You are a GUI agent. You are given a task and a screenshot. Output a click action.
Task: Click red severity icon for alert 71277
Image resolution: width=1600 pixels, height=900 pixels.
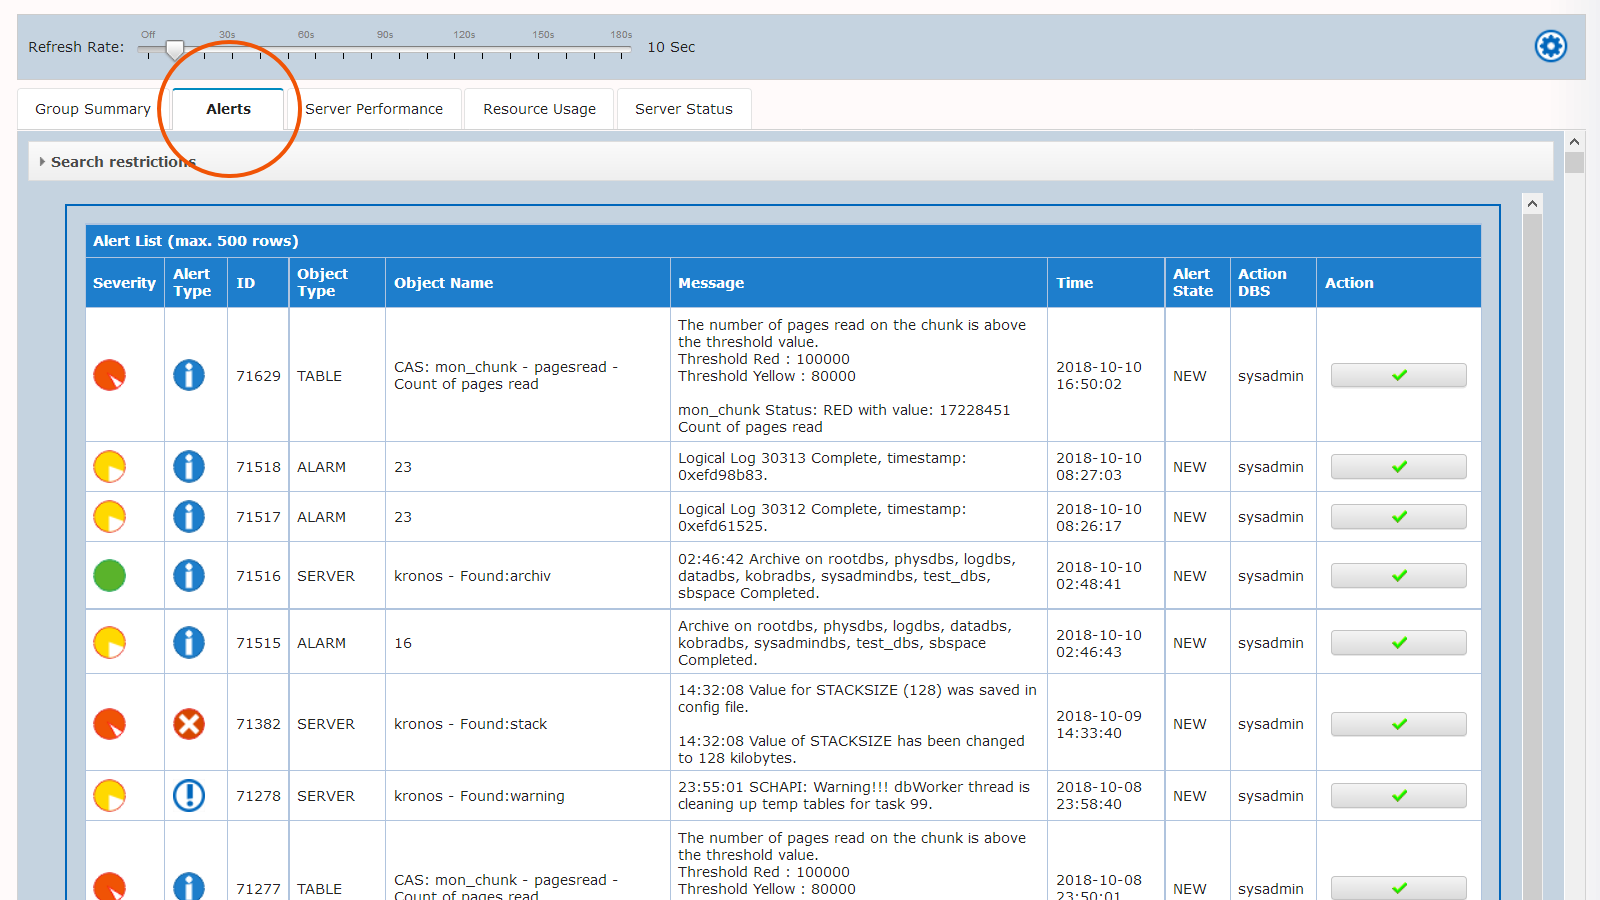point(110,886)
